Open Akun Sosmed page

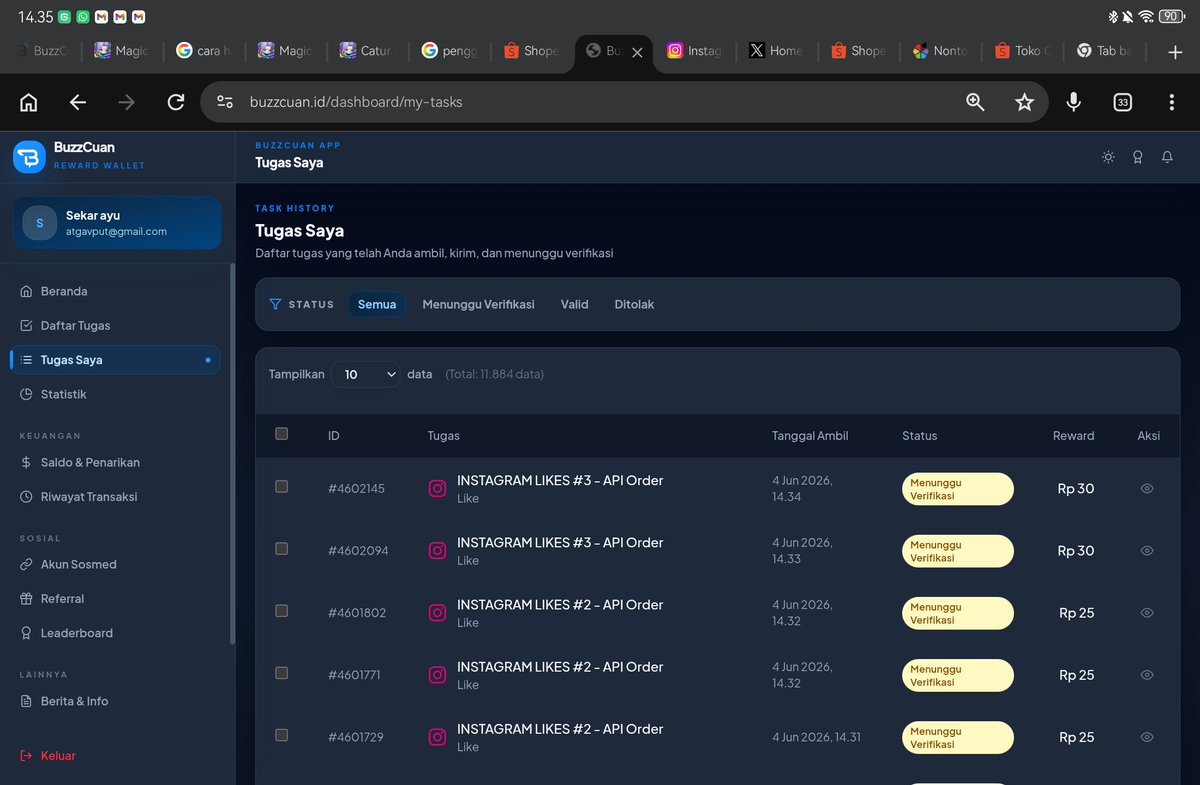115,564
